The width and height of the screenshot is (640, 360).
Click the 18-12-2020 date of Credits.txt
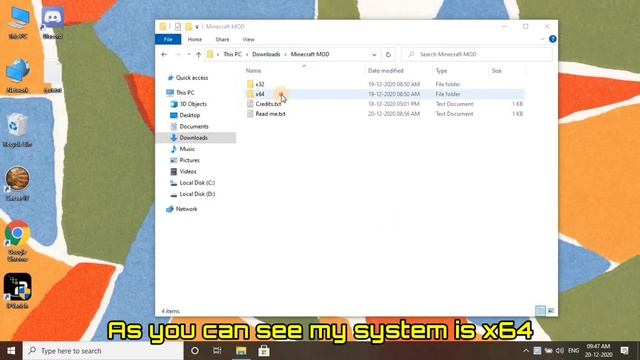click(393, 104)
